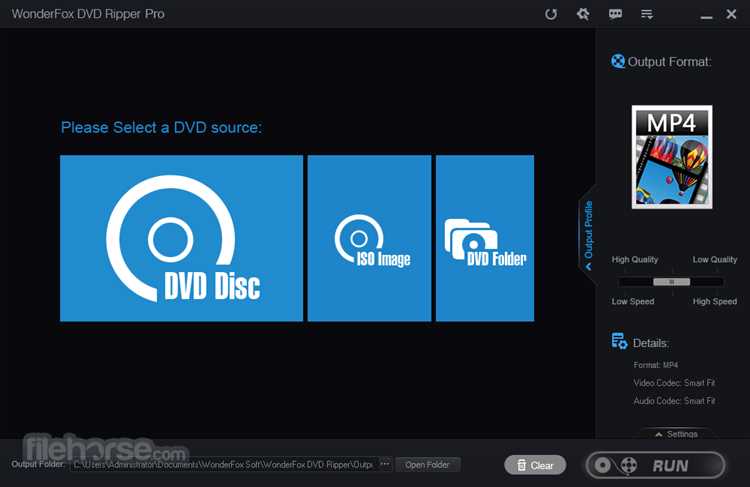This screenshot has height=487, width=750.
Task: Start ripping with the RUN button
Action: (x=655, y=465)
